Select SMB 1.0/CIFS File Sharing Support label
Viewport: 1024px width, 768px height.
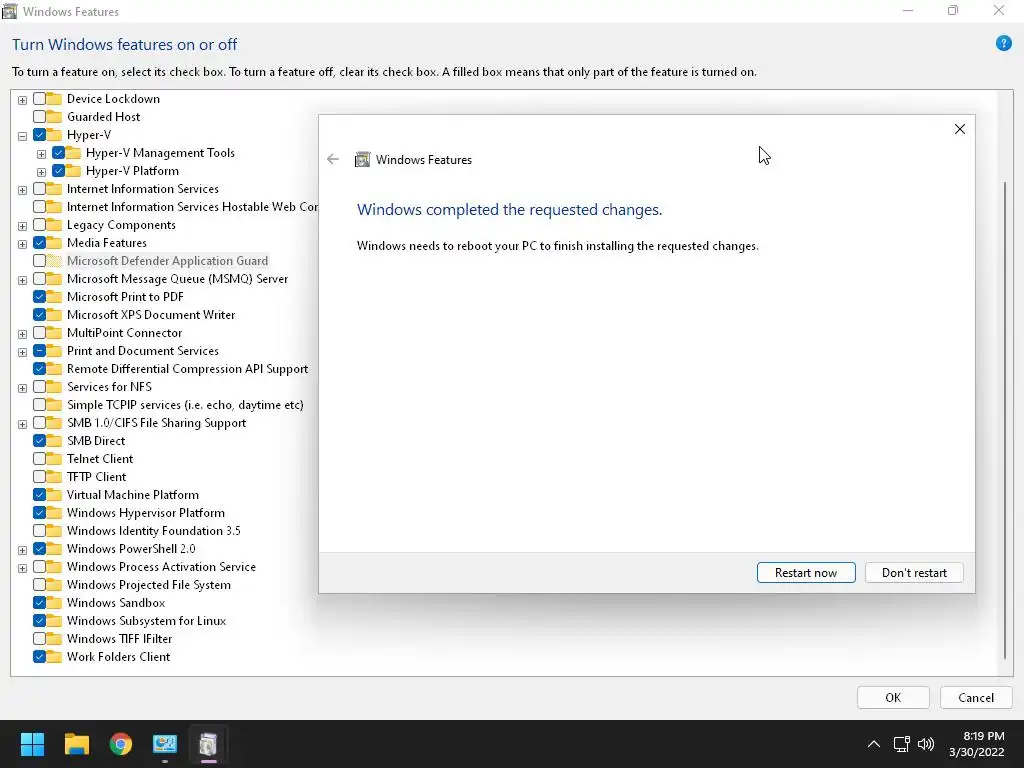[156, 423]
